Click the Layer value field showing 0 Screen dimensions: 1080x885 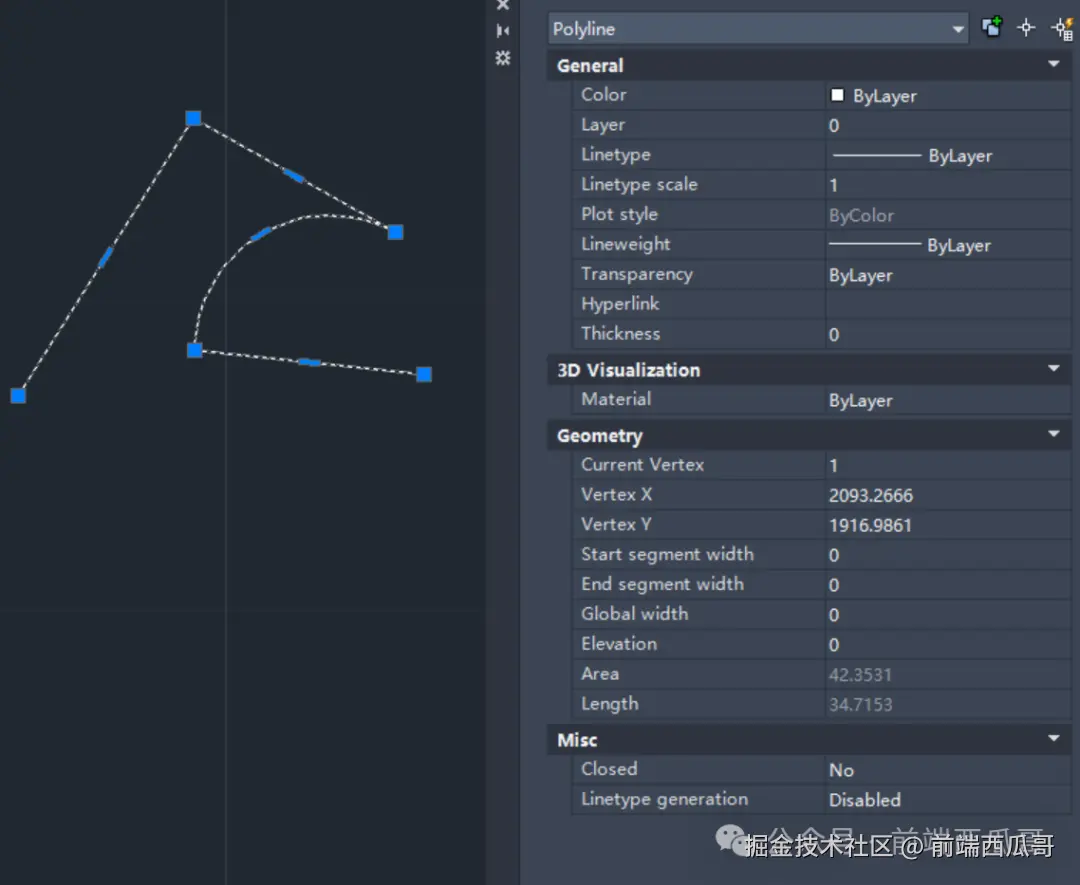[x=948, y=125]
